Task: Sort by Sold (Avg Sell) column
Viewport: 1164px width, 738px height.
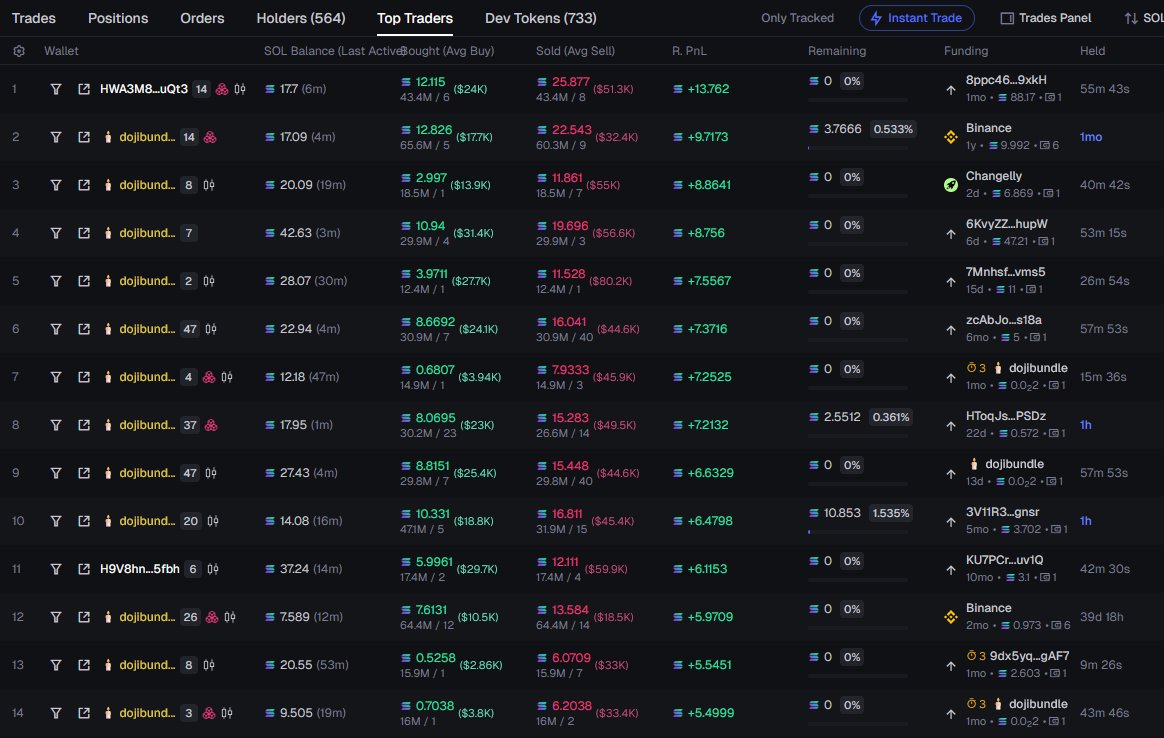Action: 575,51
